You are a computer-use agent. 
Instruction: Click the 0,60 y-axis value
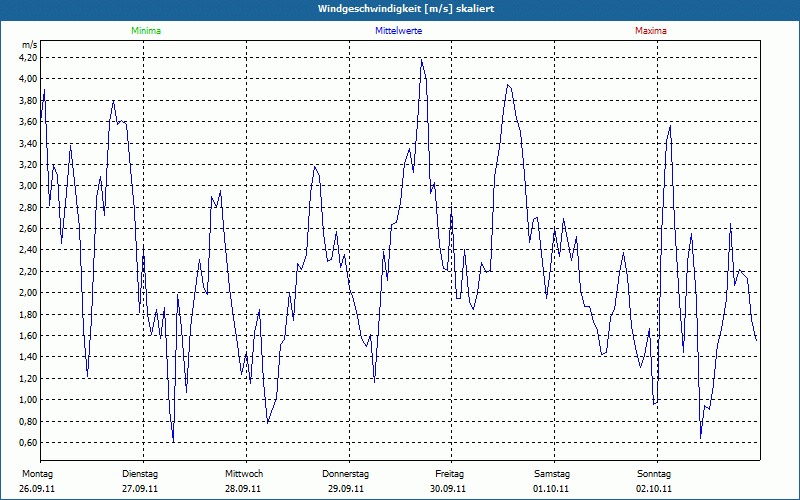coord(29,442)
